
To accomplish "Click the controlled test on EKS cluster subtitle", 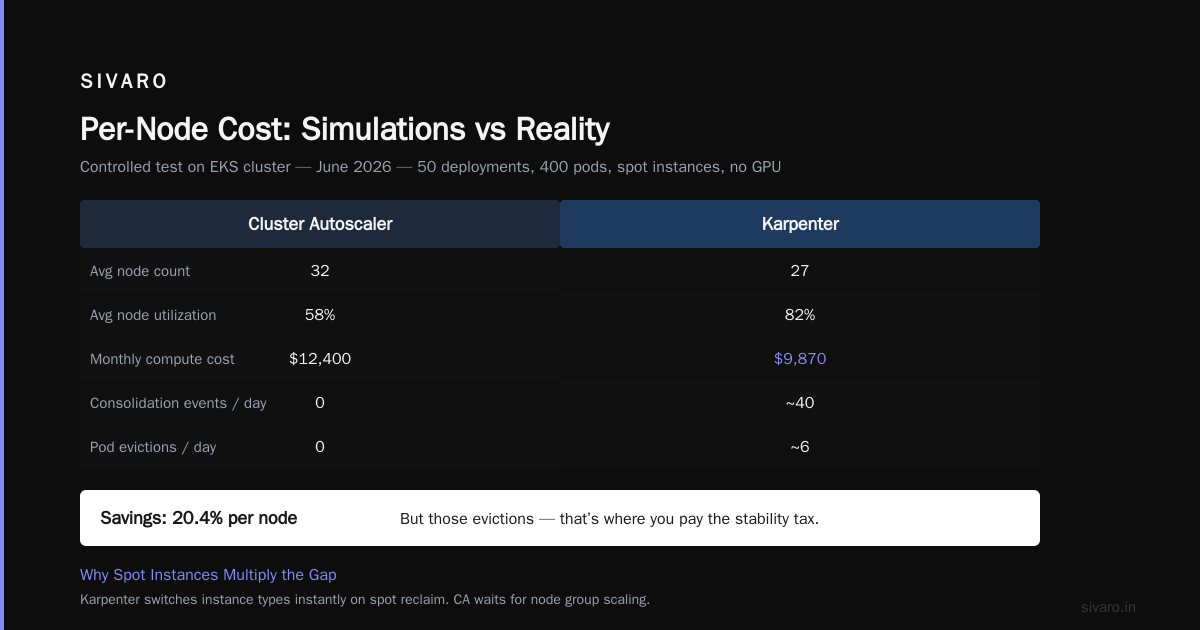I will pos(430,167).
